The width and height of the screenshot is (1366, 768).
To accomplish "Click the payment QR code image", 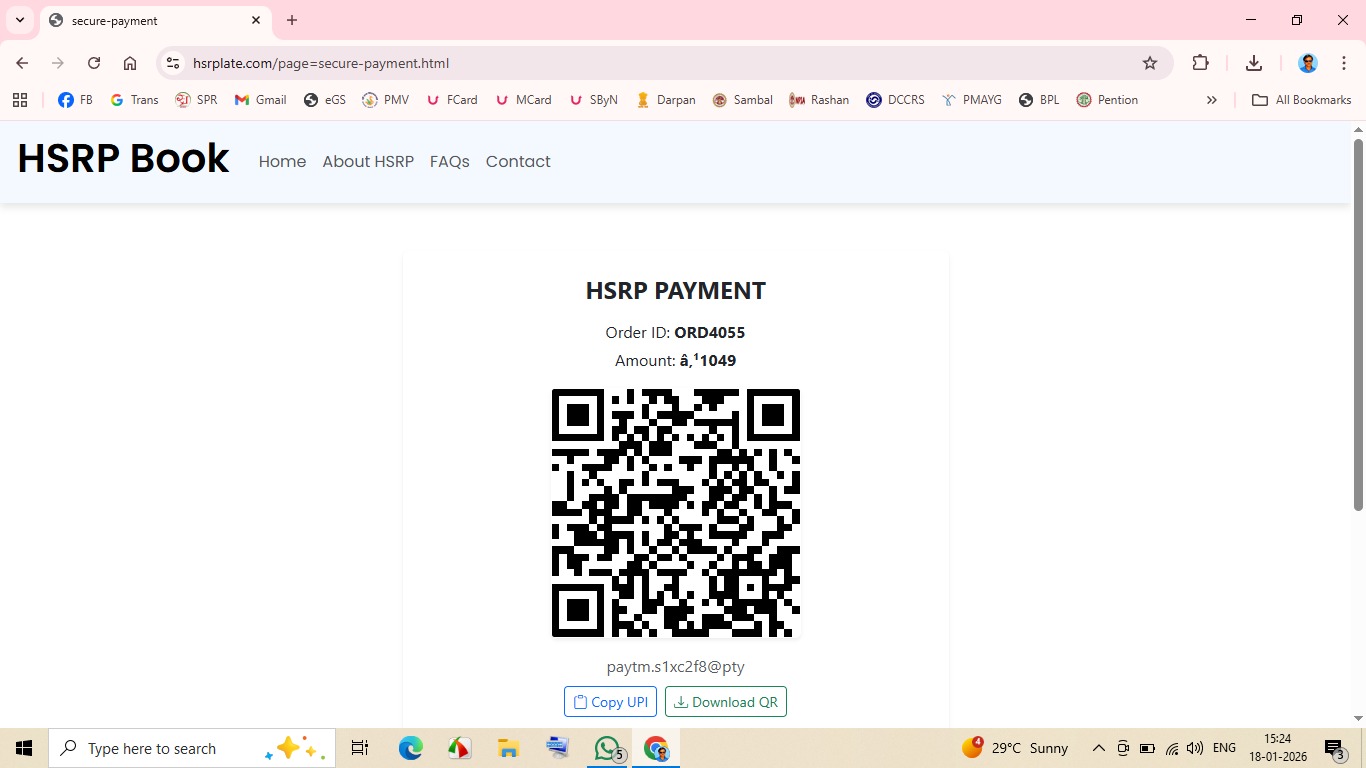I will [676, 513].
